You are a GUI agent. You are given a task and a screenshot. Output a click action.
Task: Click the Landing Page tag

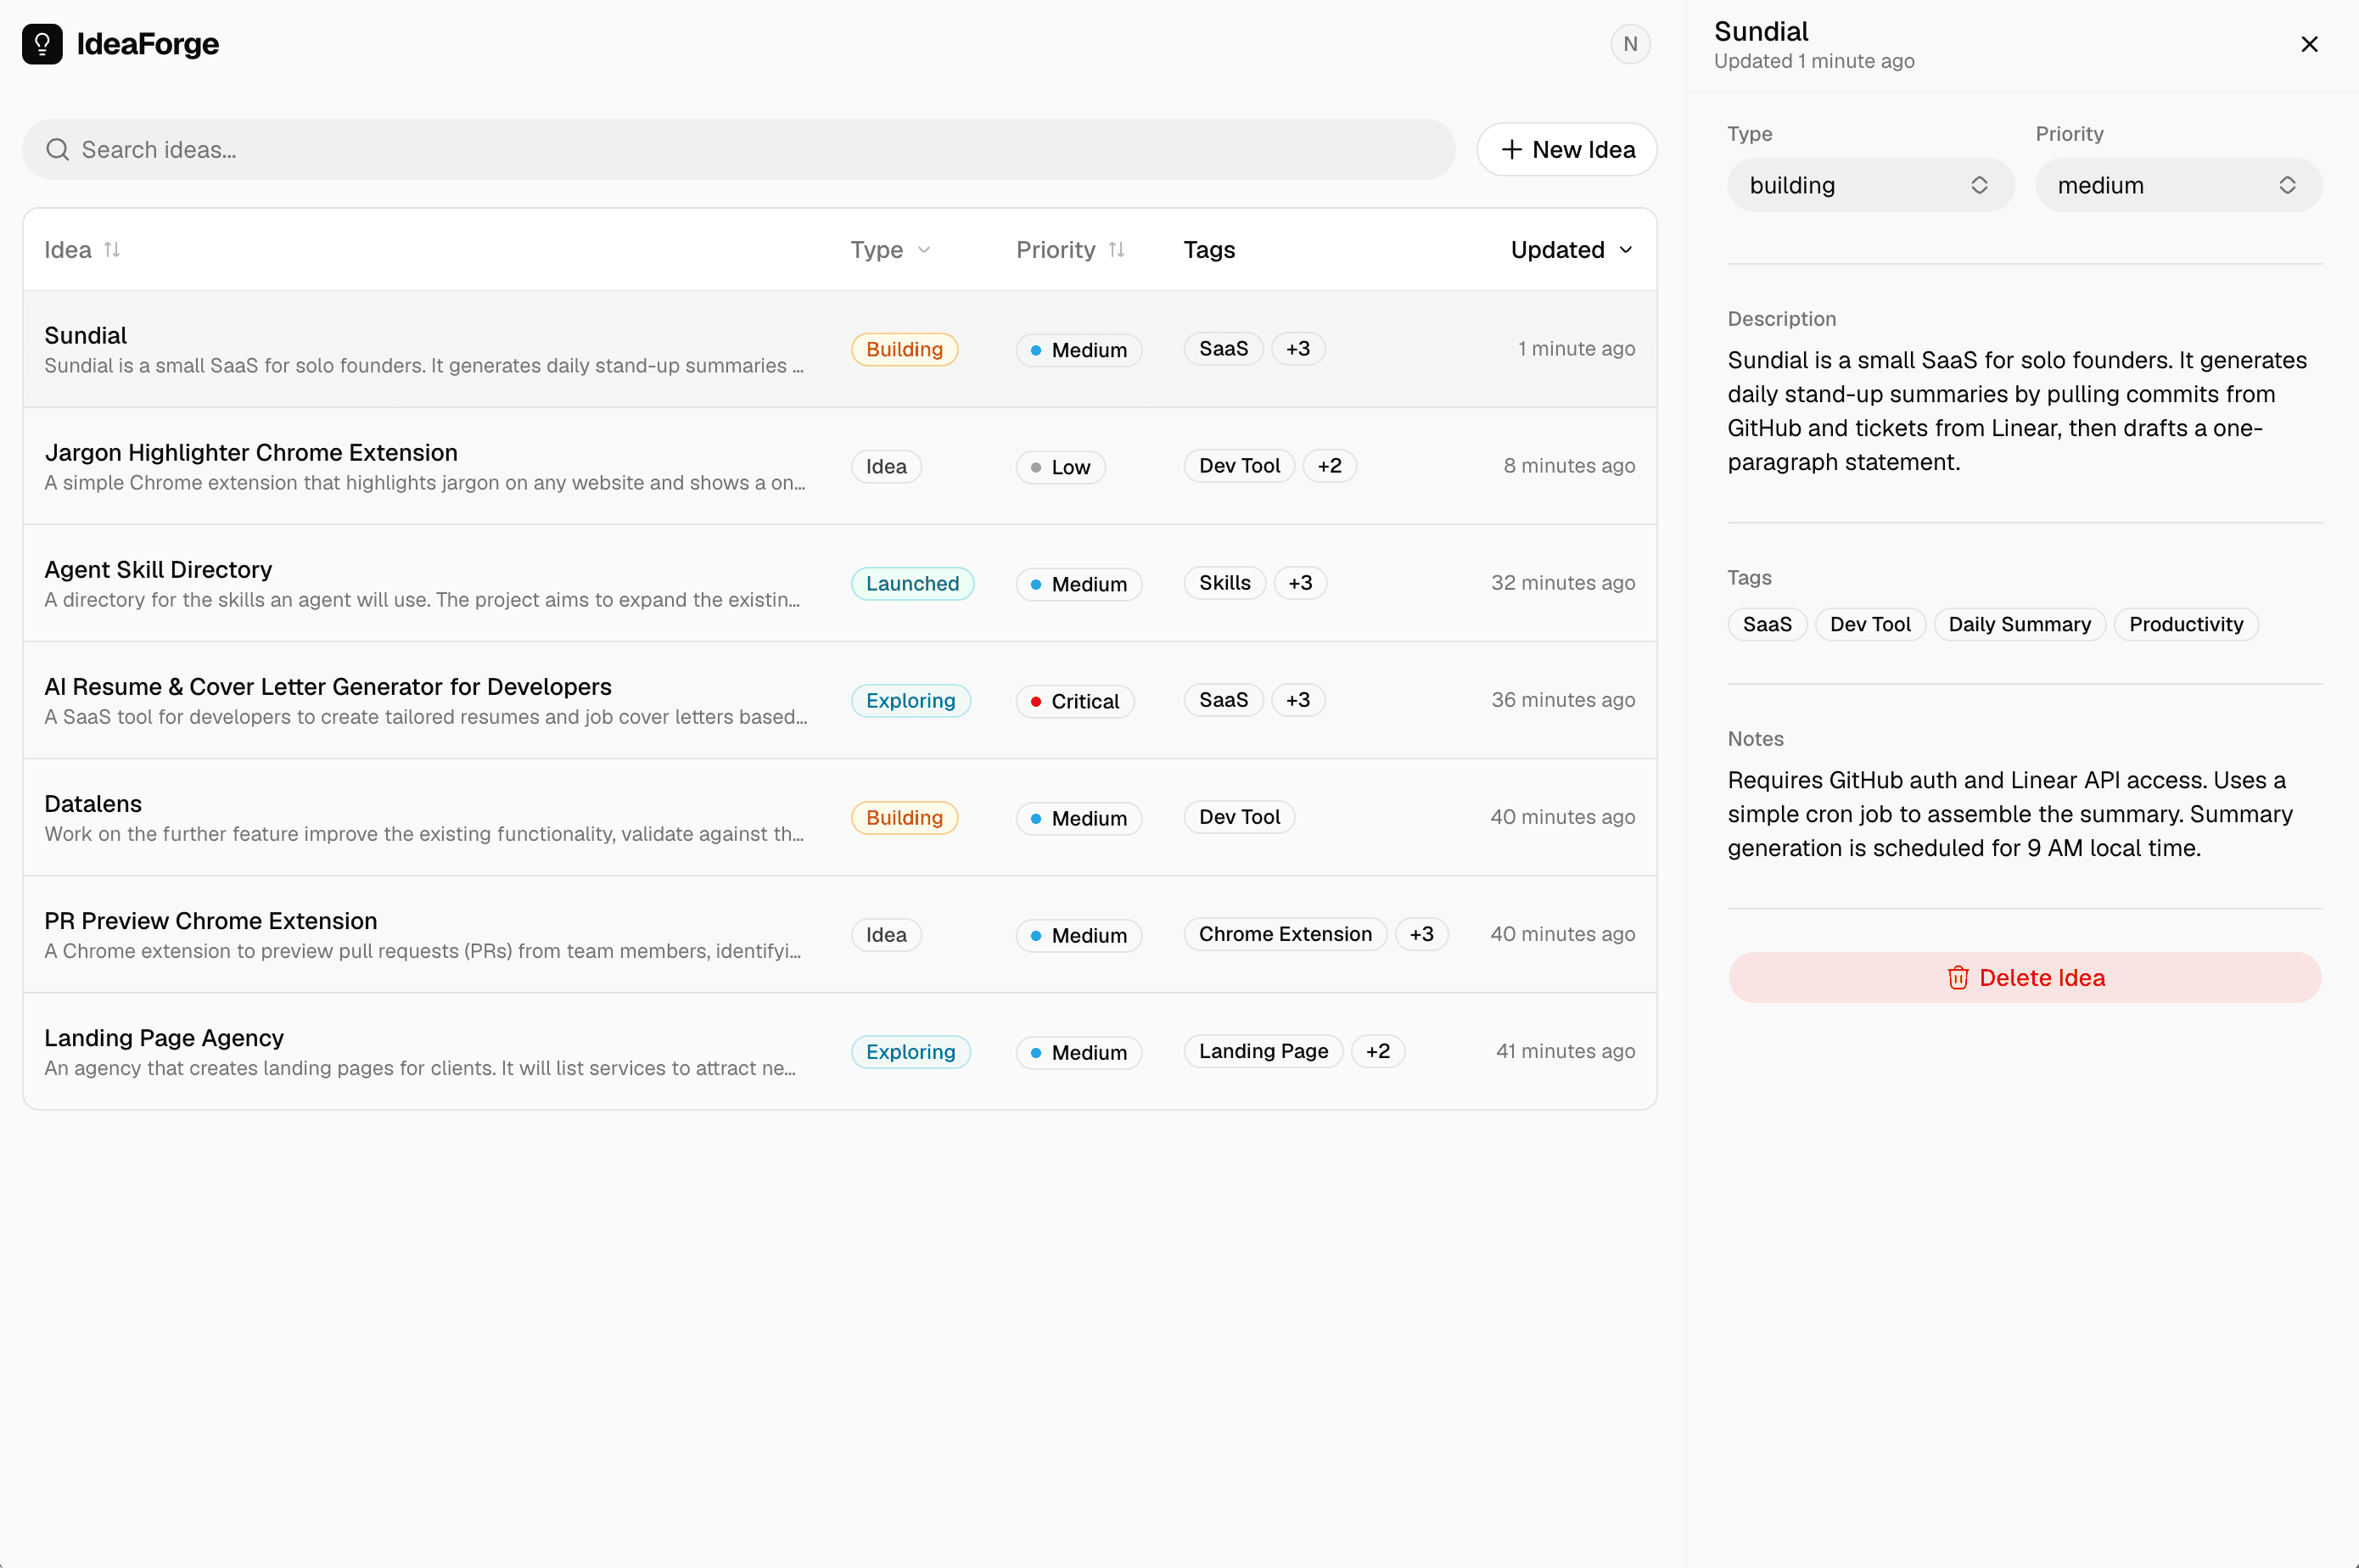1263,1051
